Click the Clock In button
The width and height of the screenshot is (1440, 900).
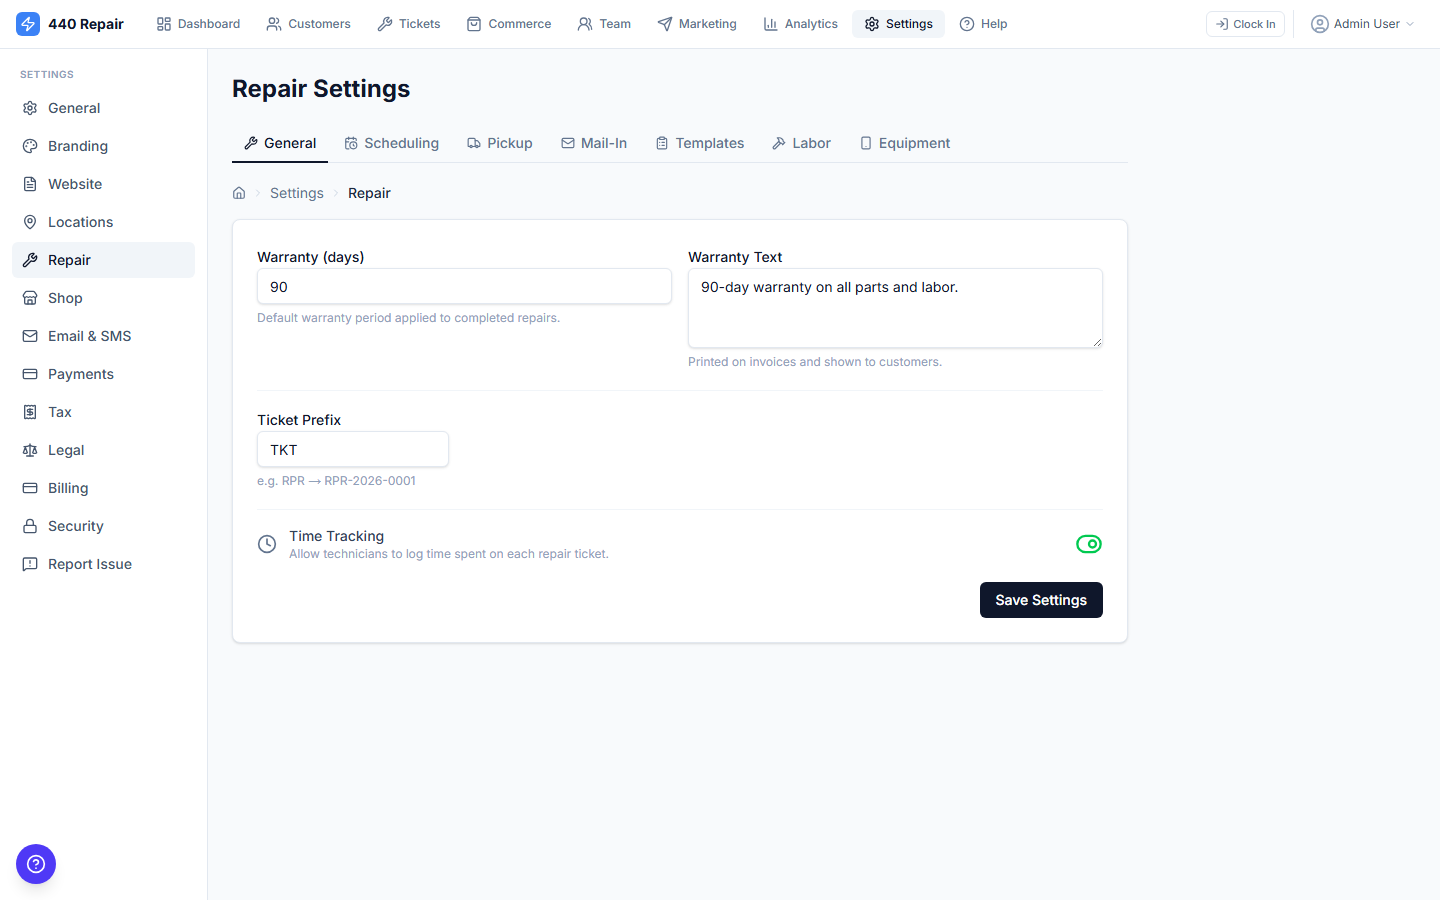[x=1245, y=23]
